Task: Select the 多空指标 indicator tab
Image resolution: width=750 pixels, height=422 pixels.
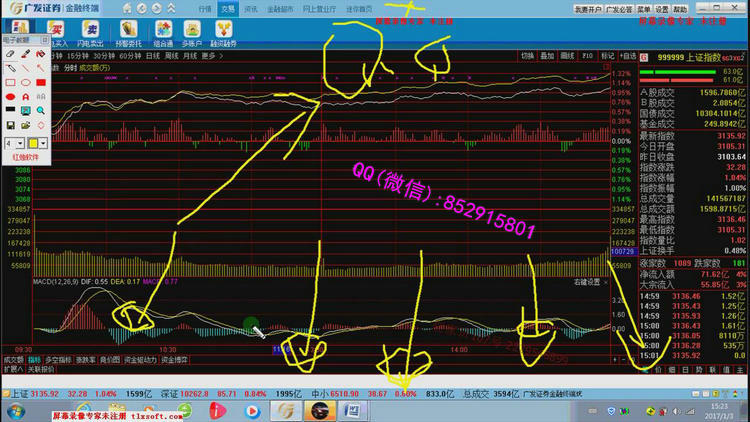Action: pos(60,358)
